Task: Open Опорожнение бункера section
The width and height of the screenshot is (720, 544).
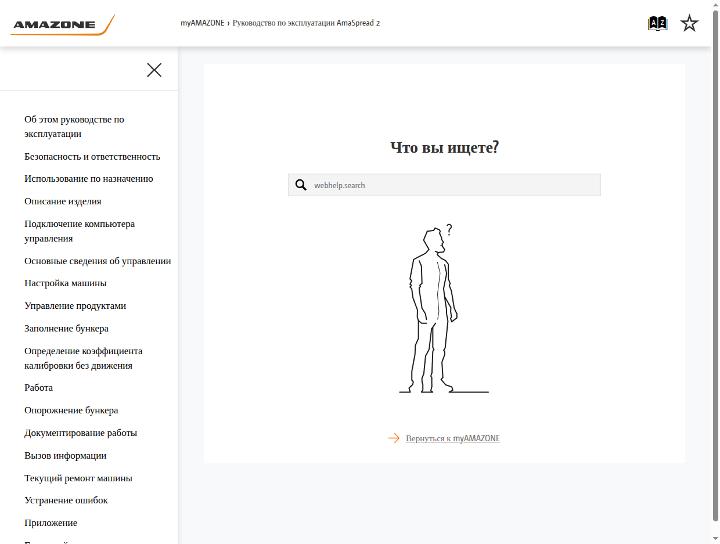Action: click(71, 410)
